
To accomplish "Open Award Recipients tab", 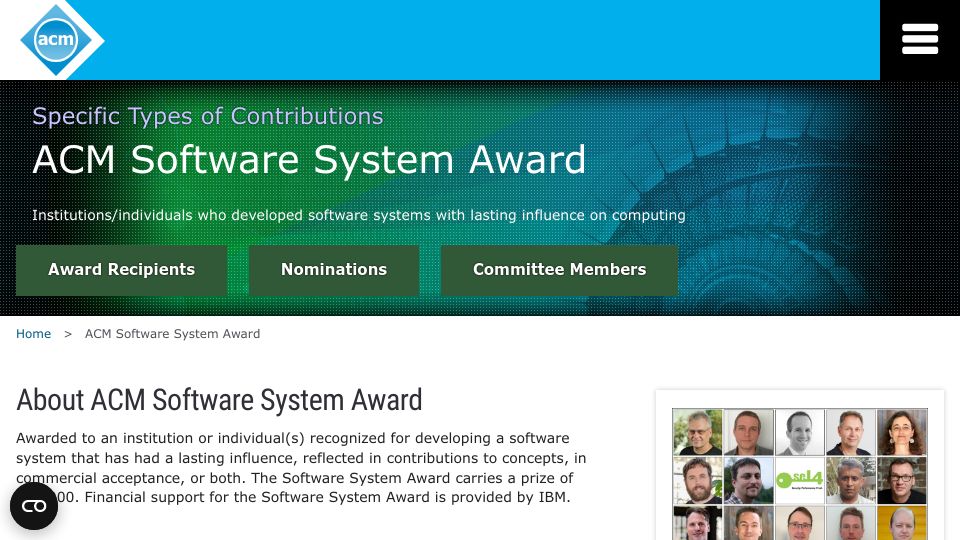I will 121,270.
